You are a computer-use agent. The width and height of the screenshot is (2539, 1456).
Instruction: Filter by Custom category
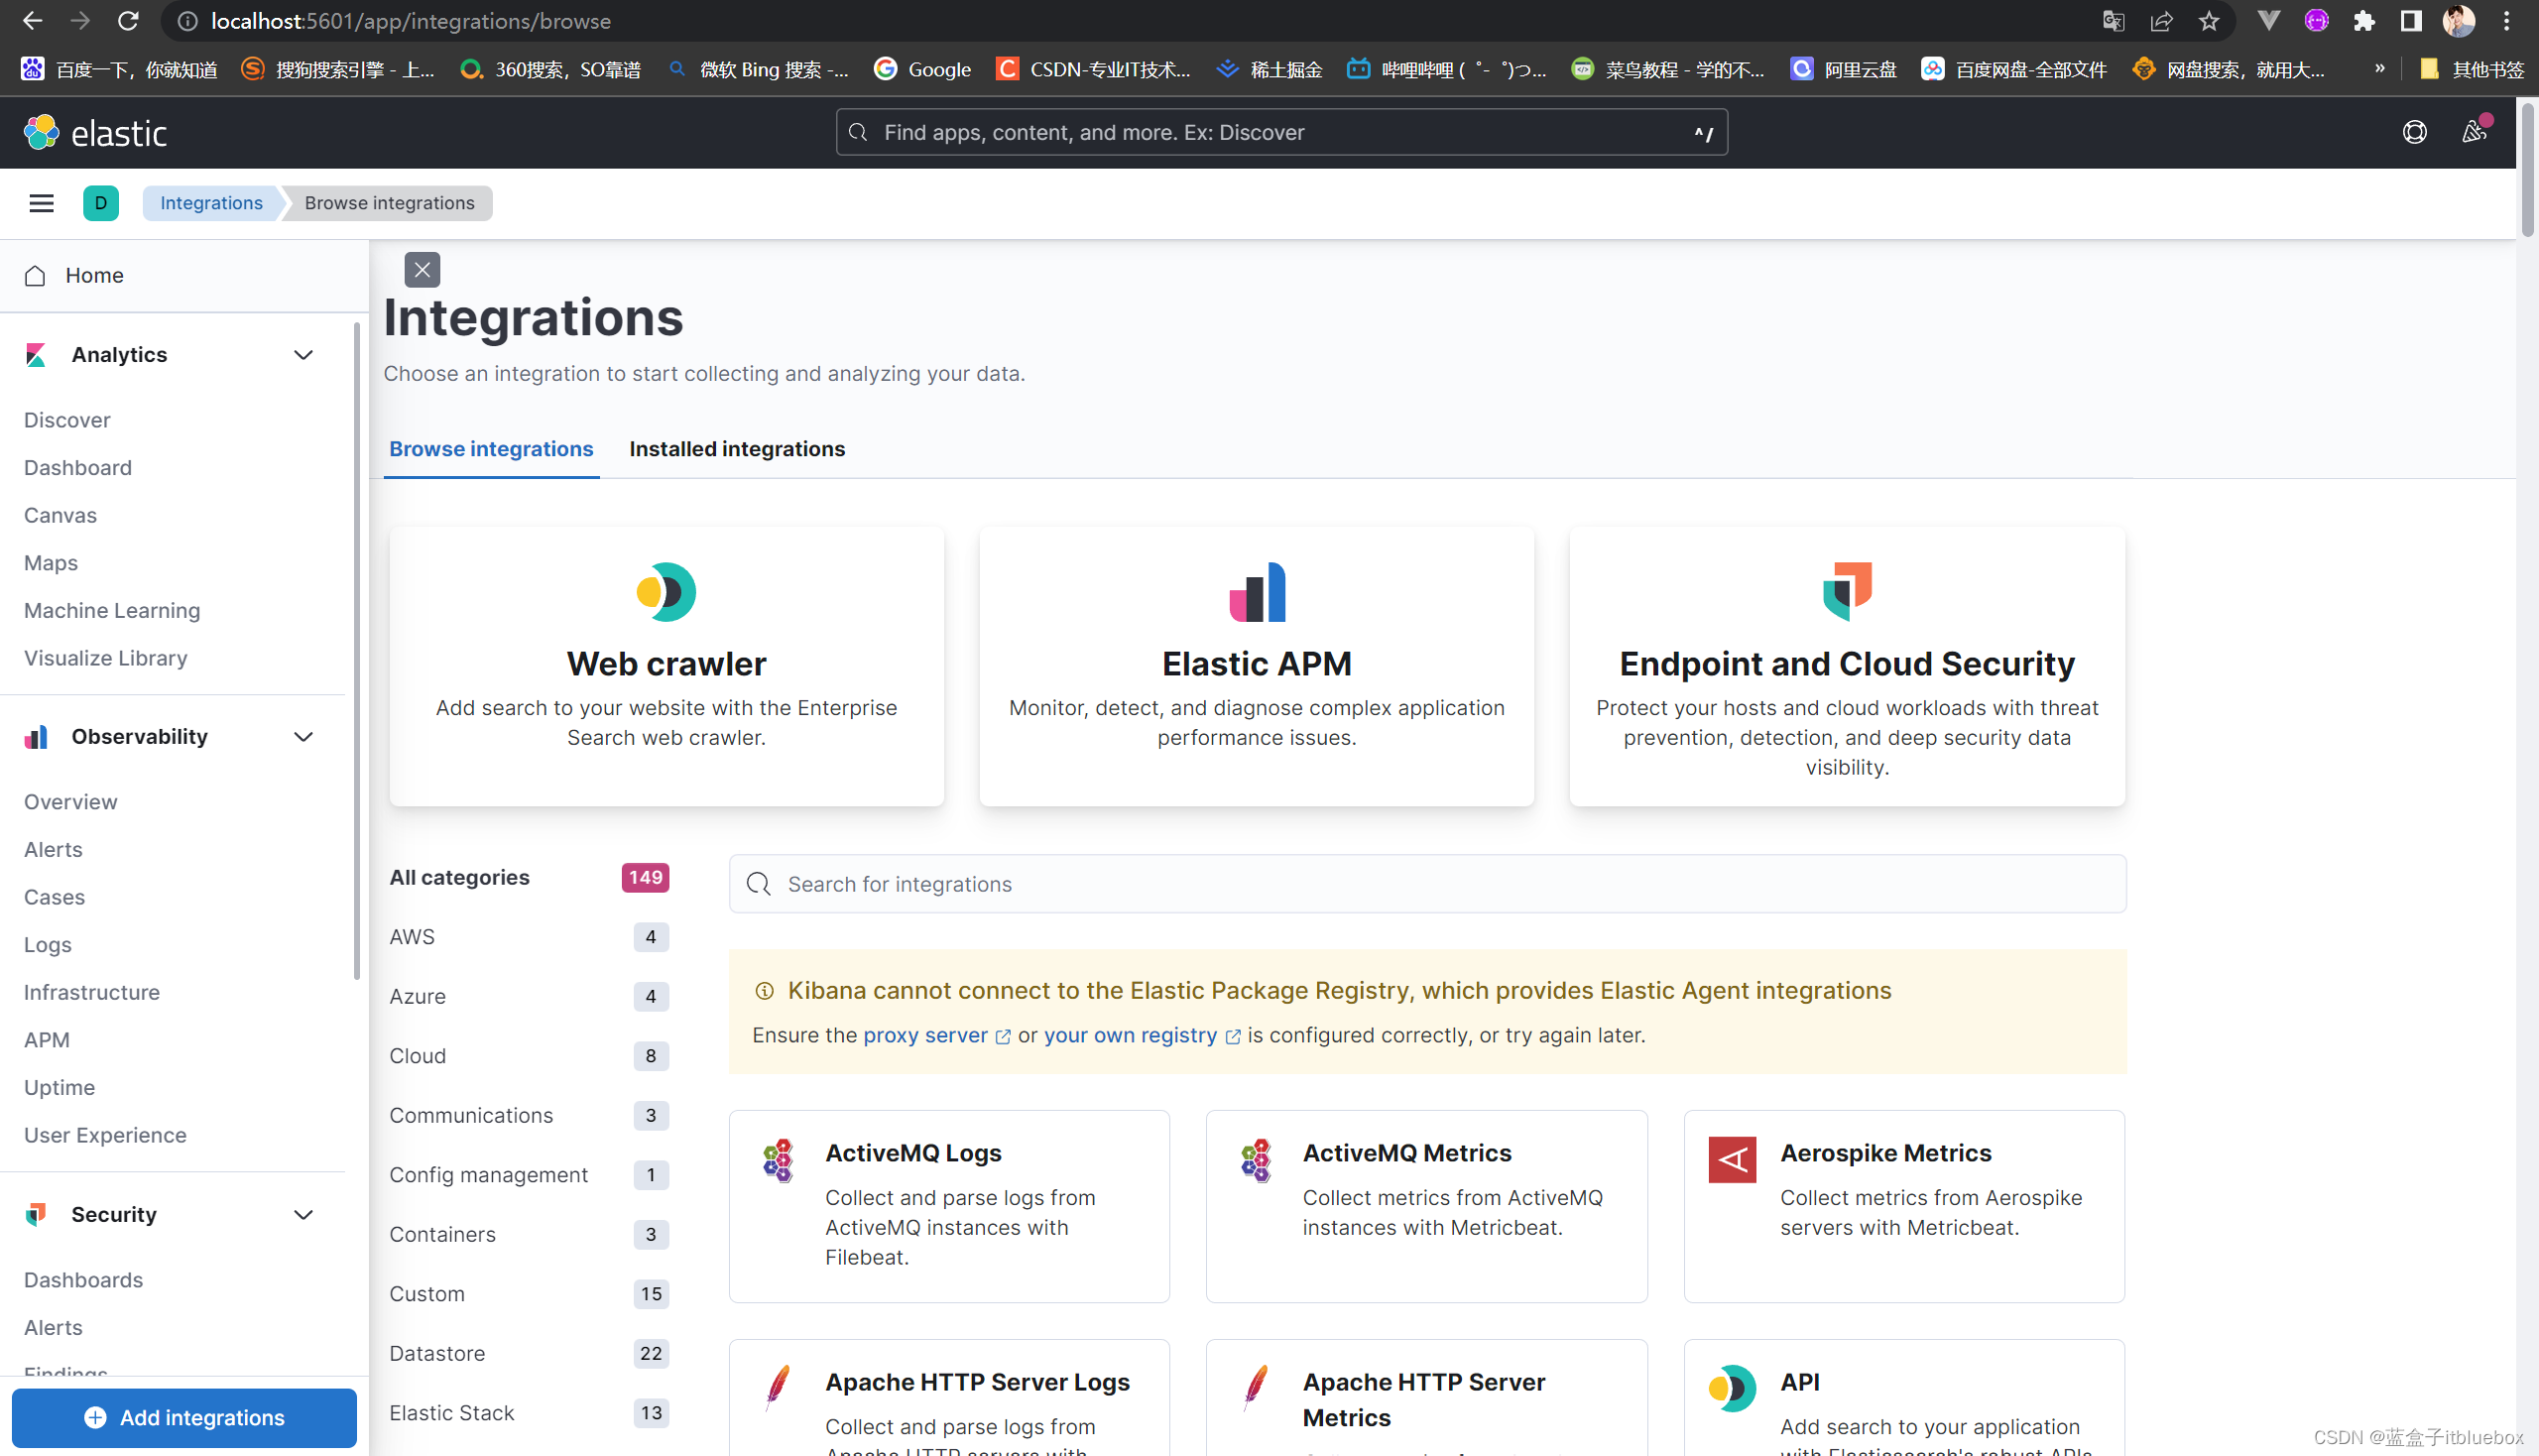coord(528,1294)
